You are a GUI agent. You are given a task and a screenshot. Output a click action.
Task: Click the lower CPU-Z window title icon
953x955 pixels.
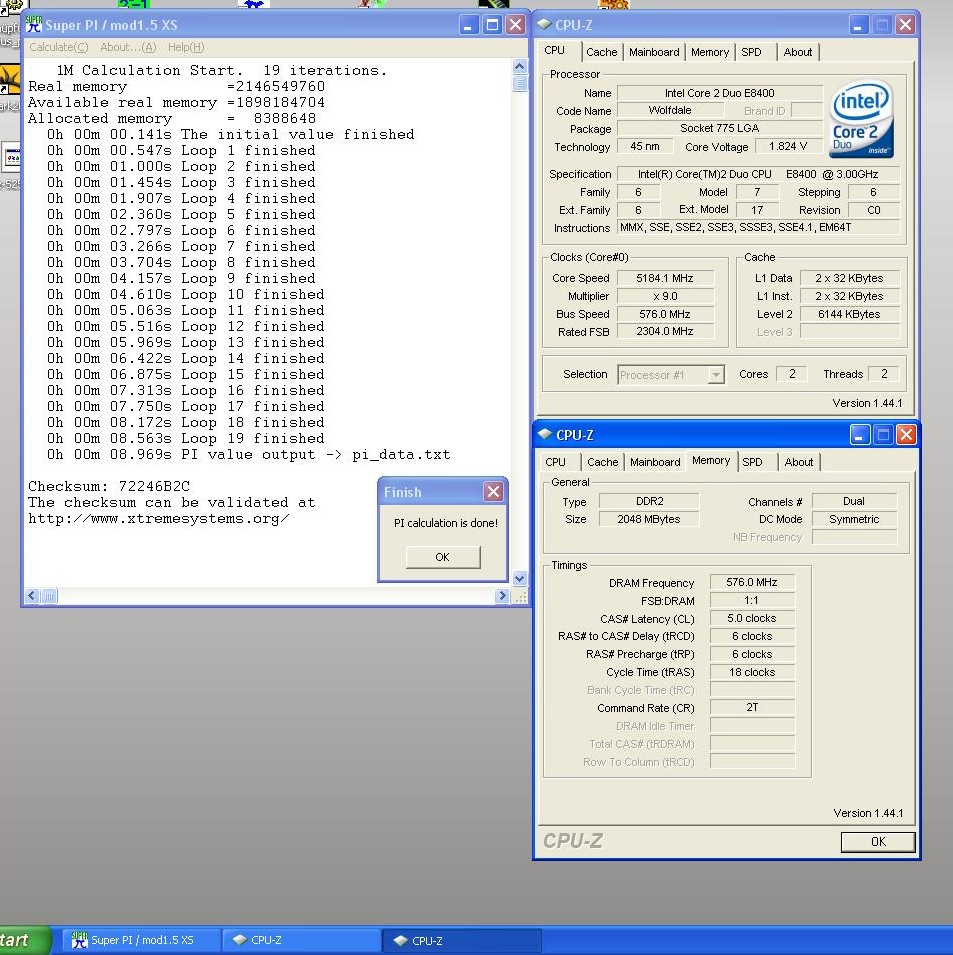[545, 435]
